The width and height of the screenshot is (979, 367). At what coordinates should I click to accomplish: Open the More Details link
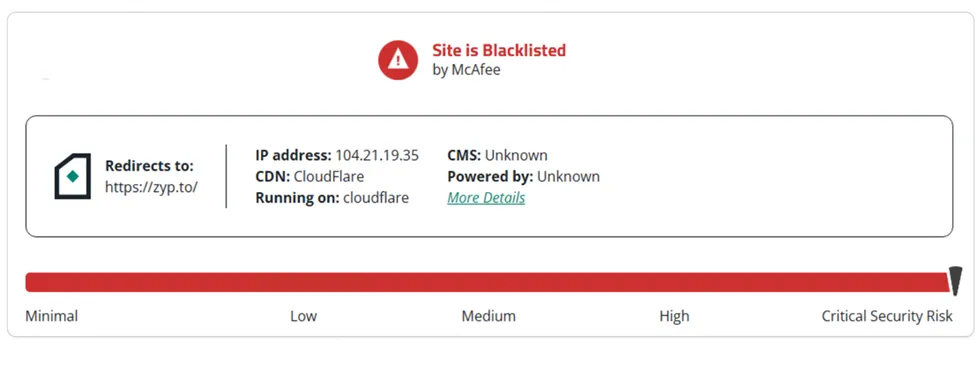click(486, 198)
